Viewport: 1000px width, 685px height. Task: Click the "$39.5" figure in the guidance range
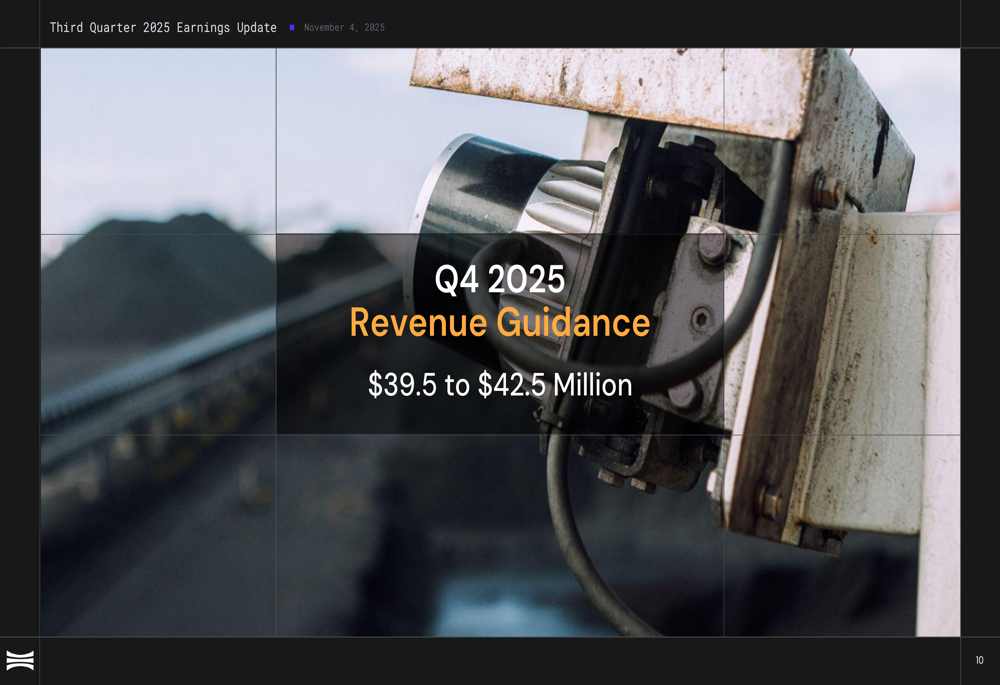402,385
